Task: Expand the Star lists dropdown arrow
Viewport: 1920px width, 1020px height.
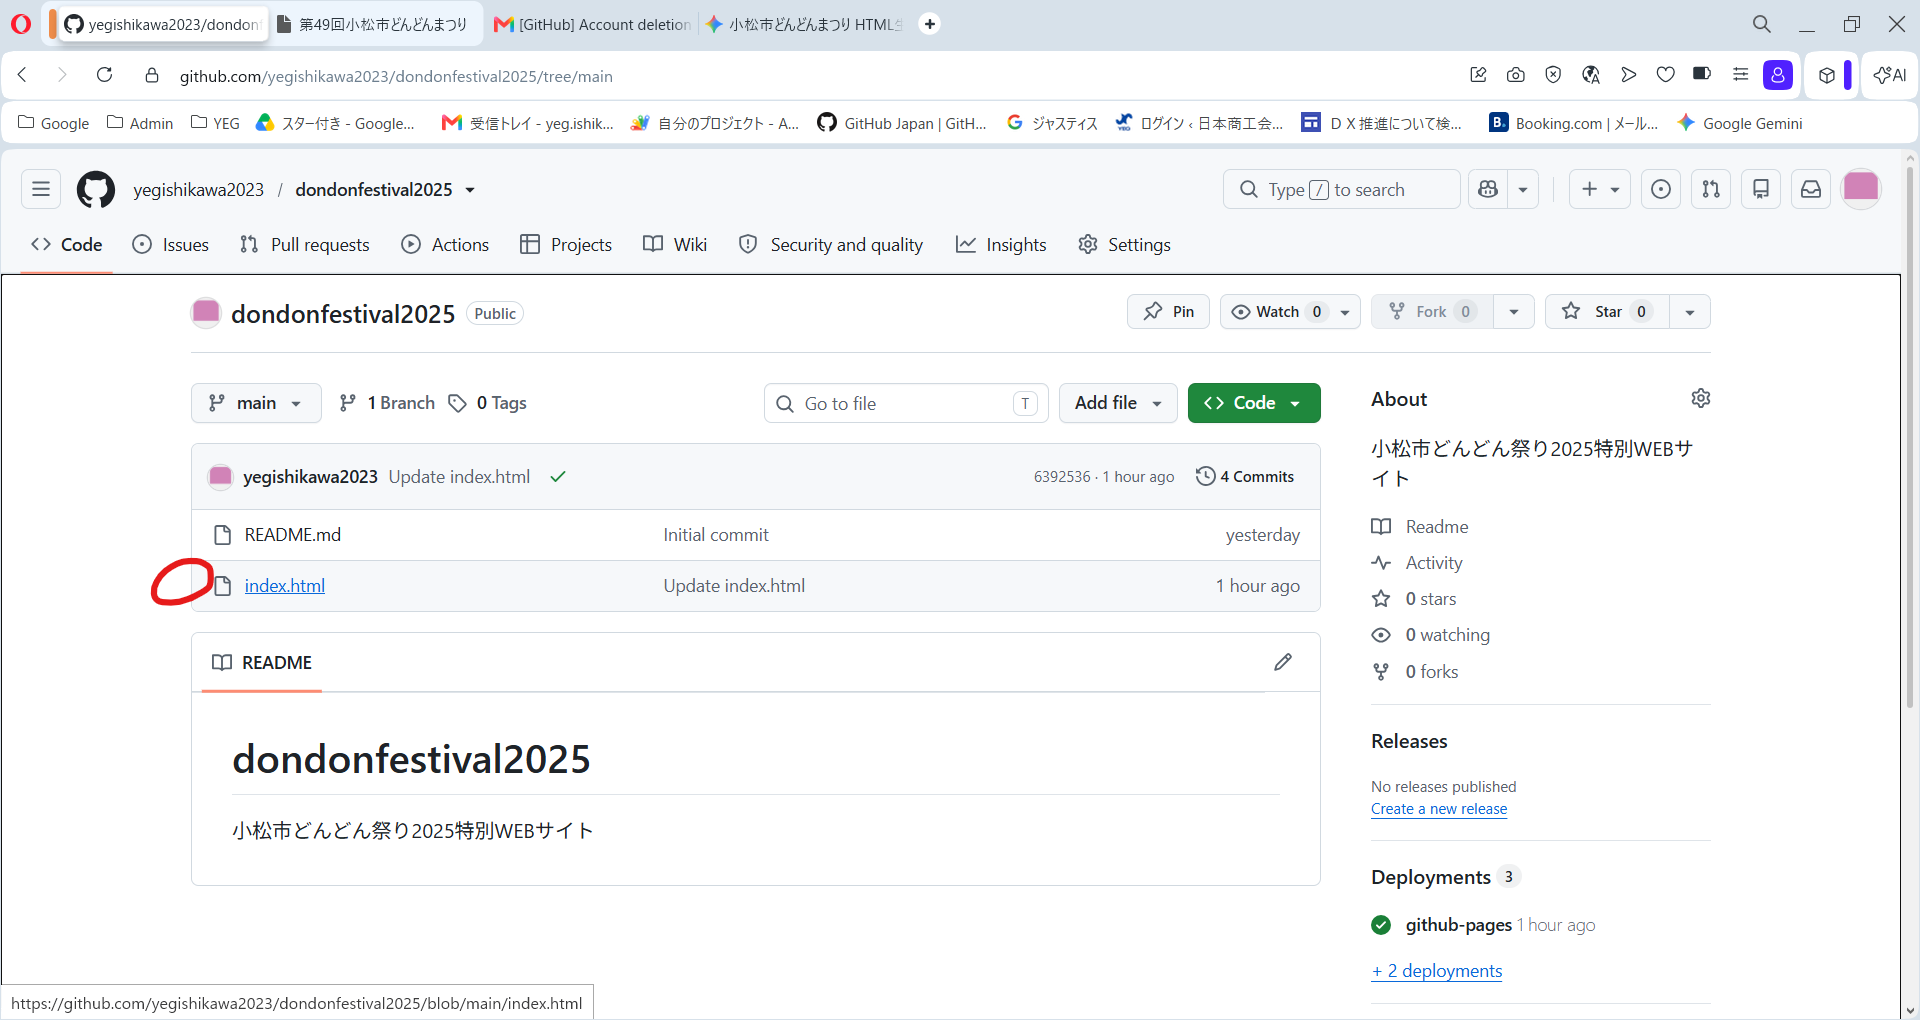Action: (1690, 312)
